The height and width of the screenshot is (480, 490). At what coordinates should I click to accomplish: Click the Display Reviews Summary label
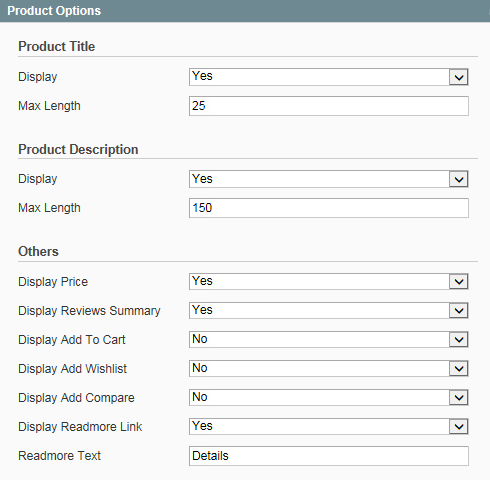click(x=89, y=311)
